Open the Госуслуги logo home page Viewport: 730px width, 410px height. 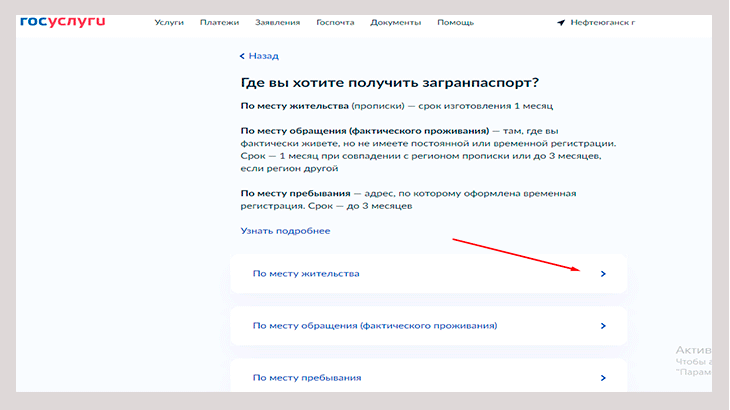[62, 22]
